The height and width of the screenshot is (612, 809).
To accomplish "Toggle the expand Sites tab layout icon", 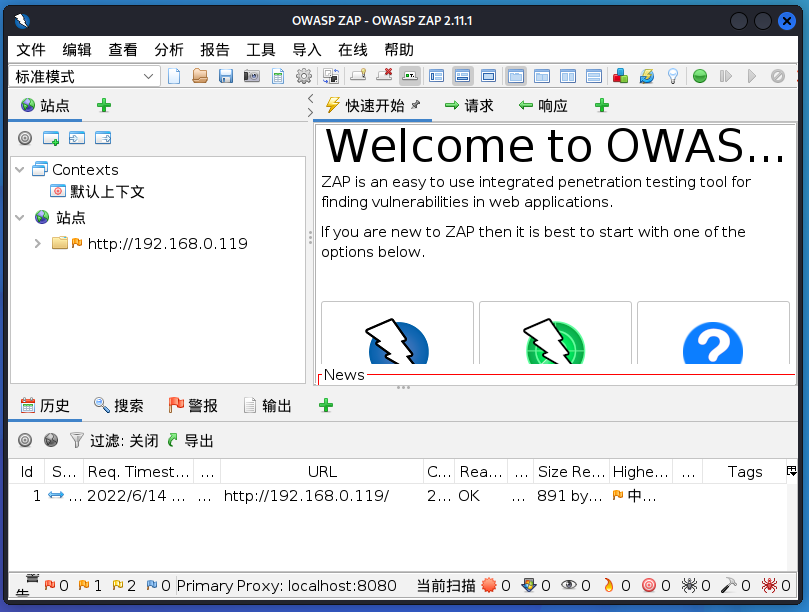I will tap(436, 76).
